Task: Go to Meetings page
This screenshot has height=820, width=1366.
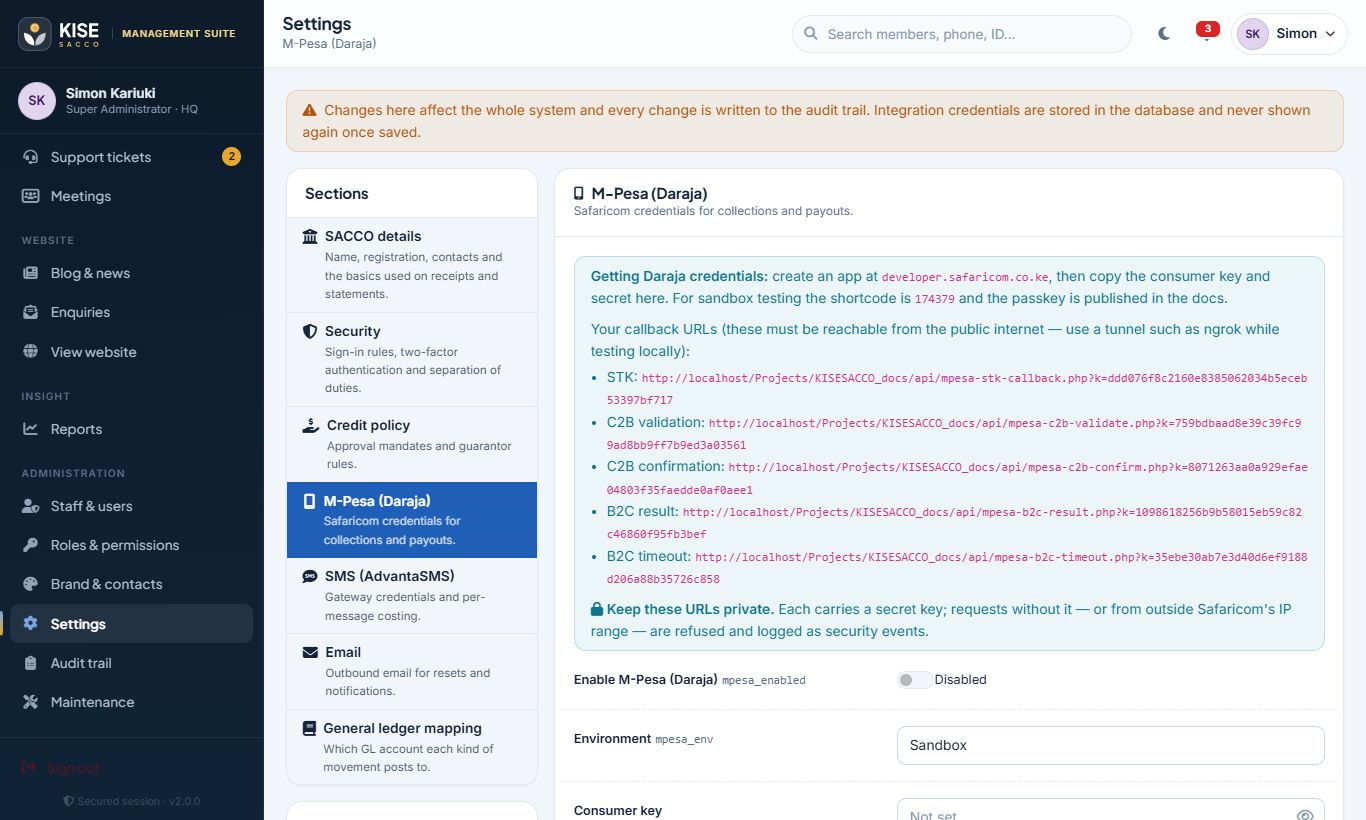Action: point(132,196)
